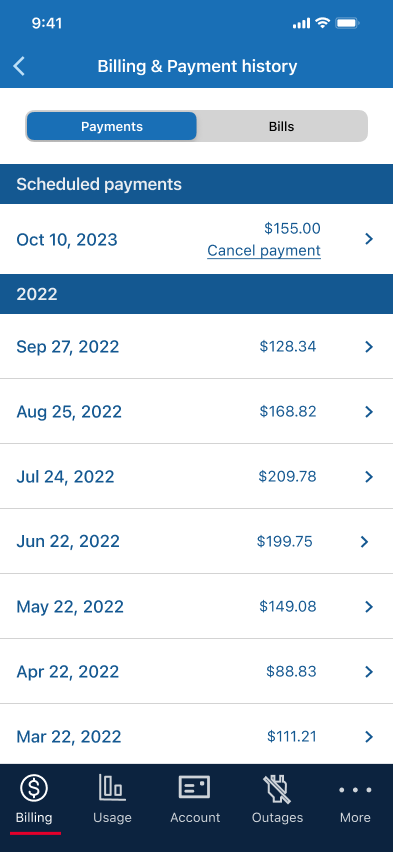393x852 pixels.
Task: Tap the cellular signal bars icon
Action: pos(301,23)
